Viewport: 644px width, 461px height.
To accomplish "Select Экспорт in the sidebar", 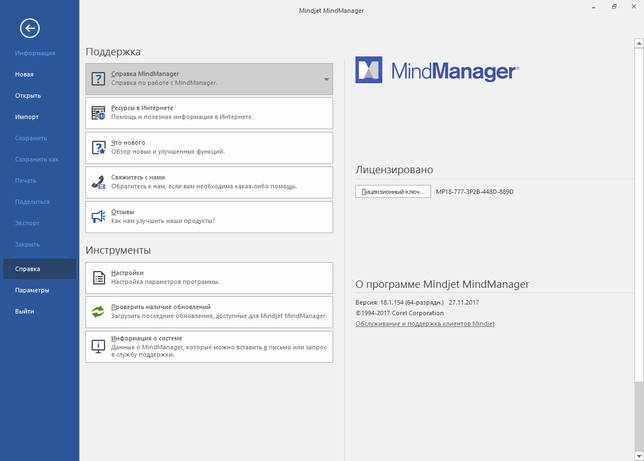I will (27, 223).
